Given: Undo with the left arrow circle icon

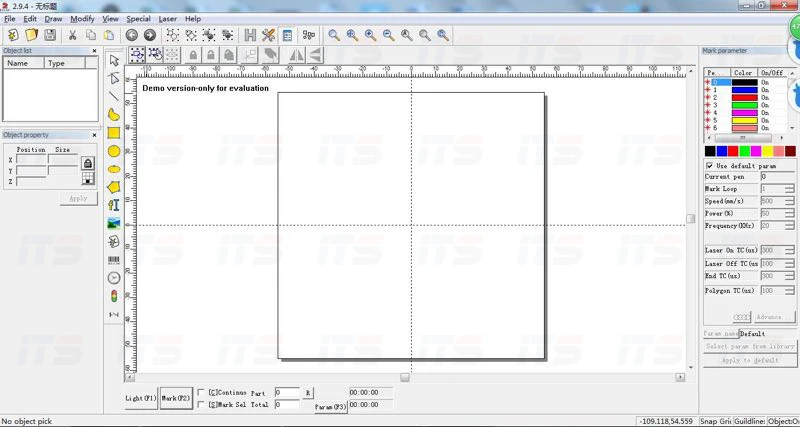Looking at the screenshot, I should (132, 35).
